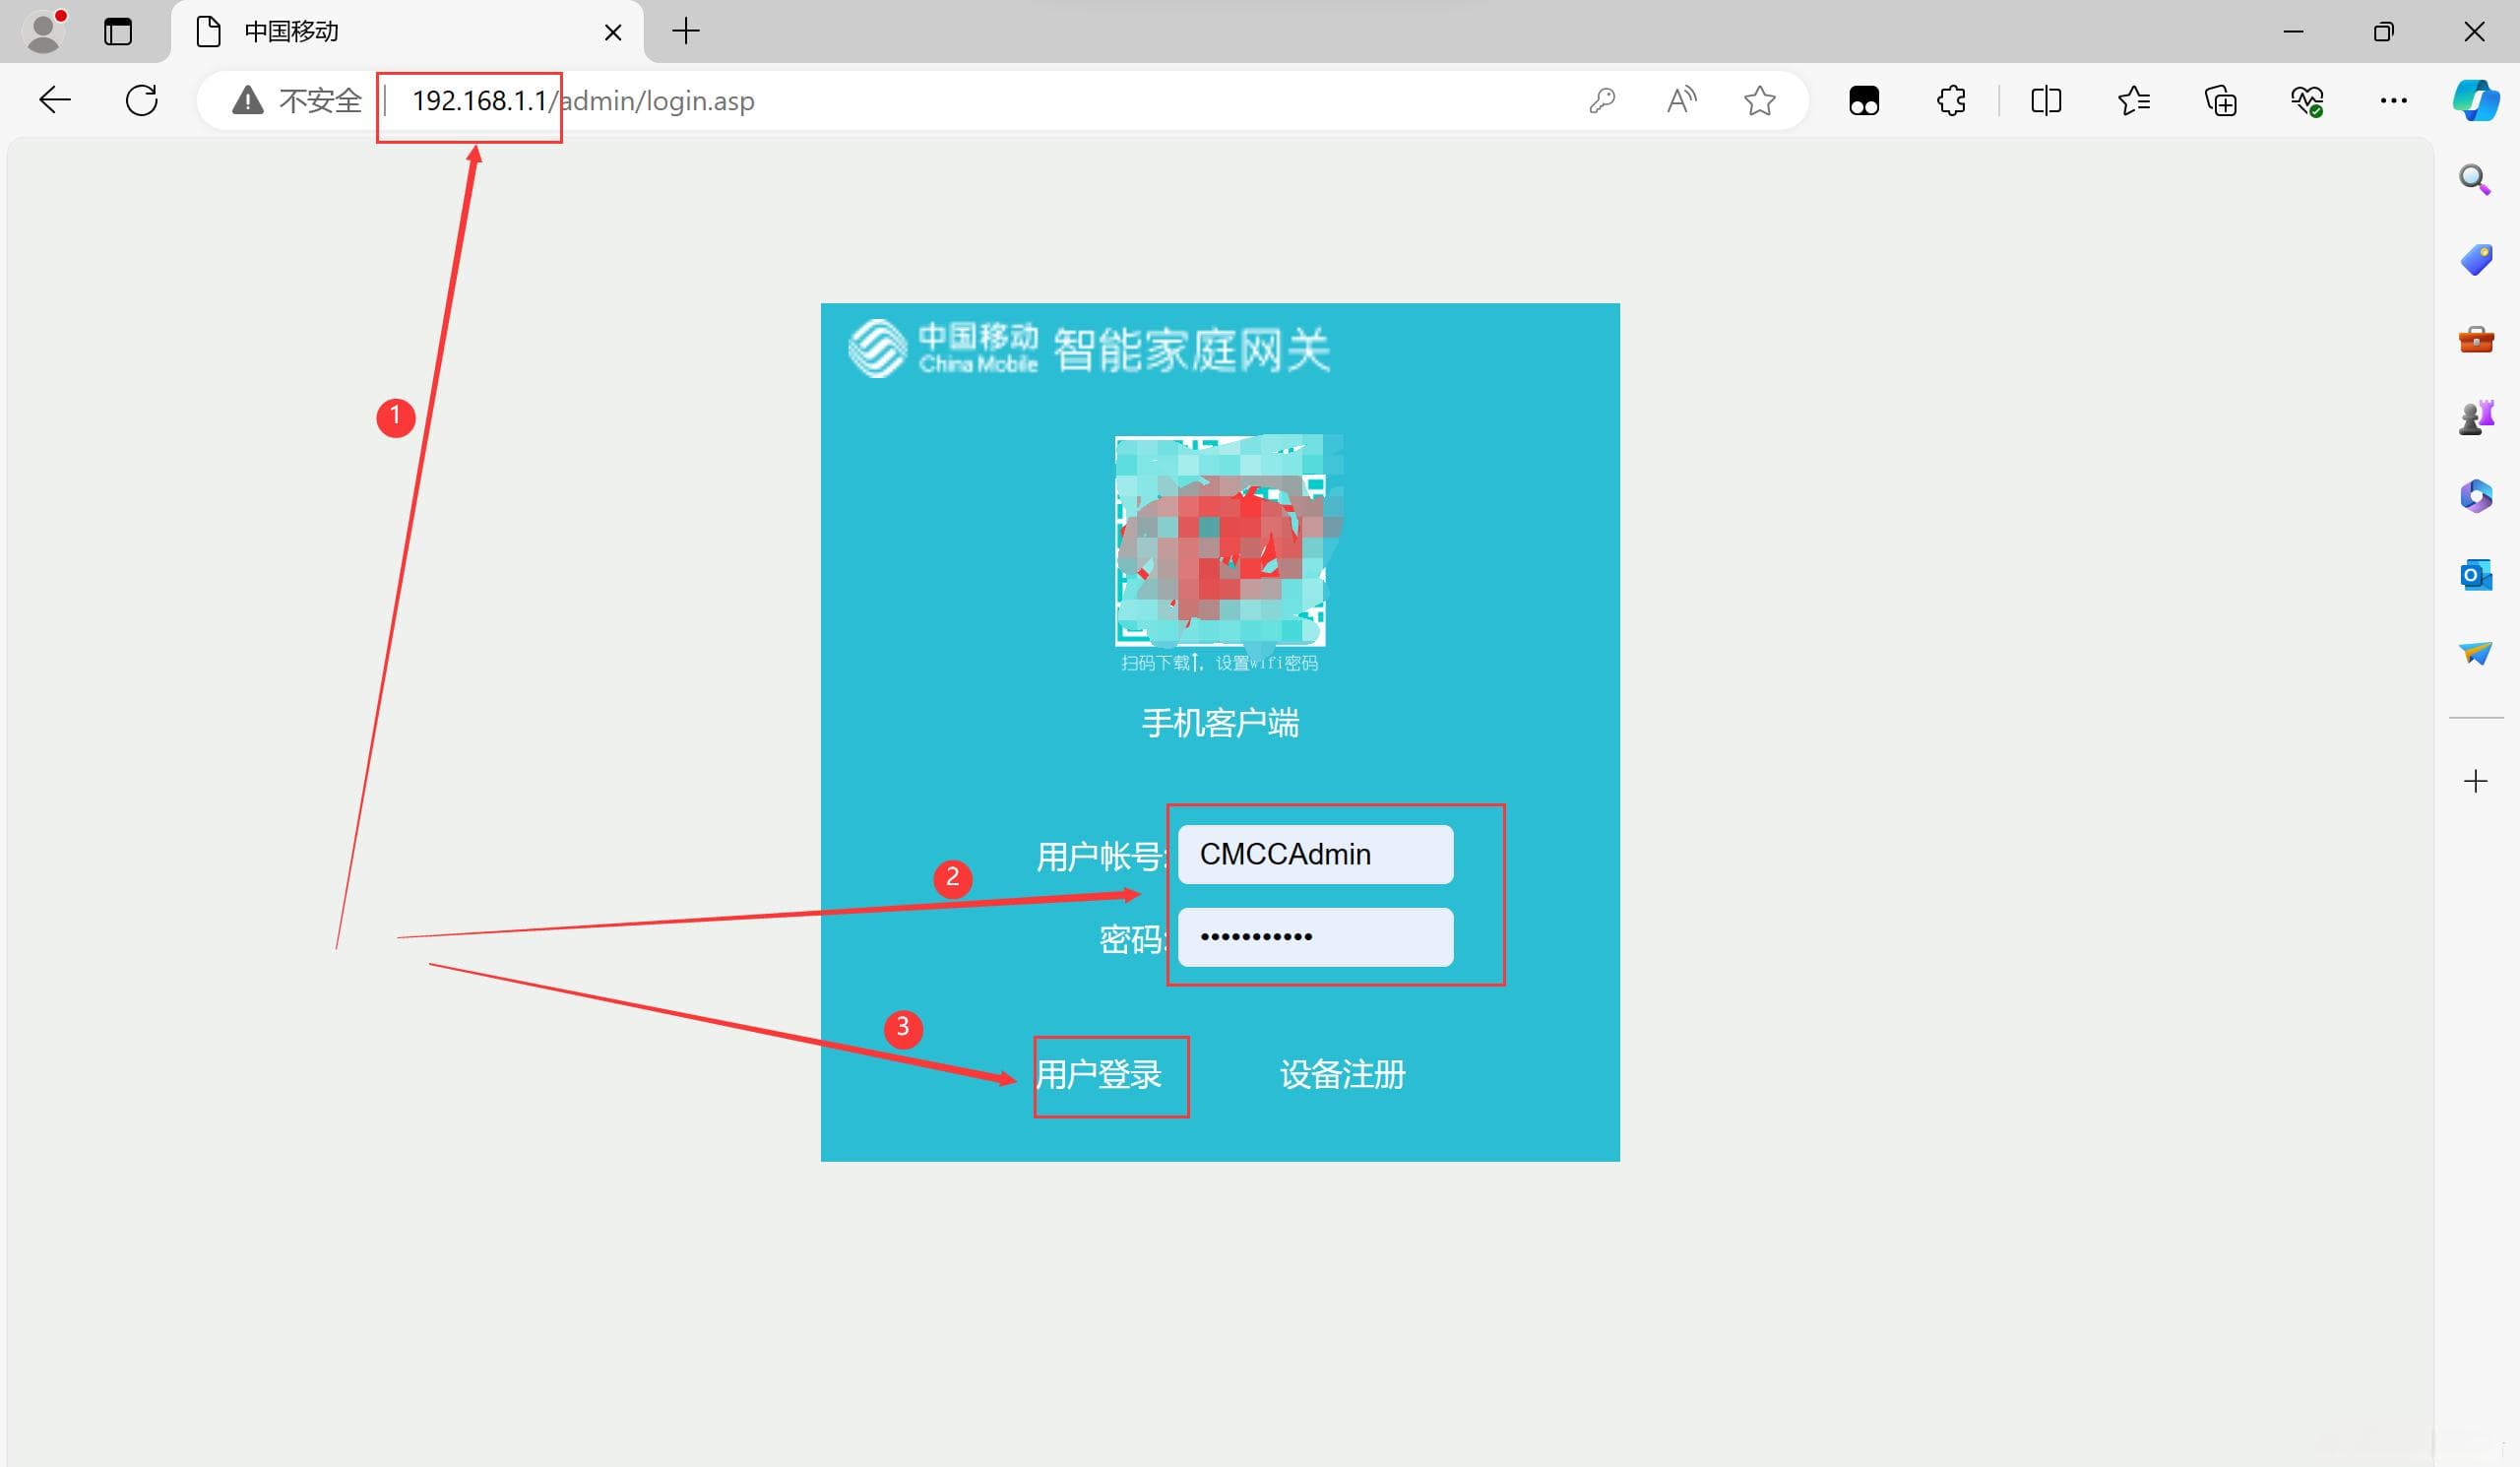Open the sidebar Search magnifier

[x=2475, y=180]
